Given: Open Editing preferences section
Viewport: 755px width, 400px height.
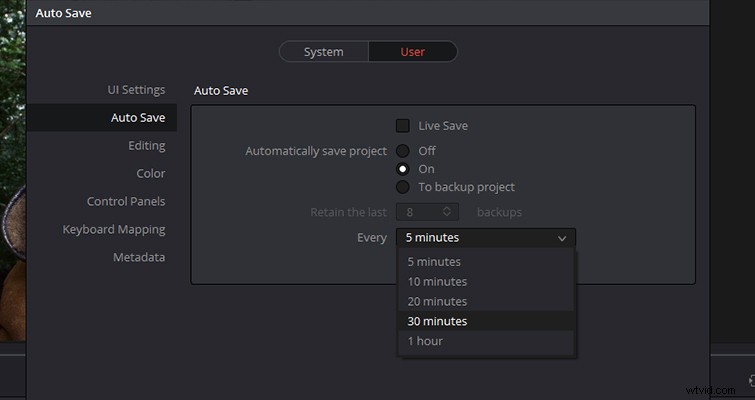Looking at the screenshot, I should pos(147,145).
